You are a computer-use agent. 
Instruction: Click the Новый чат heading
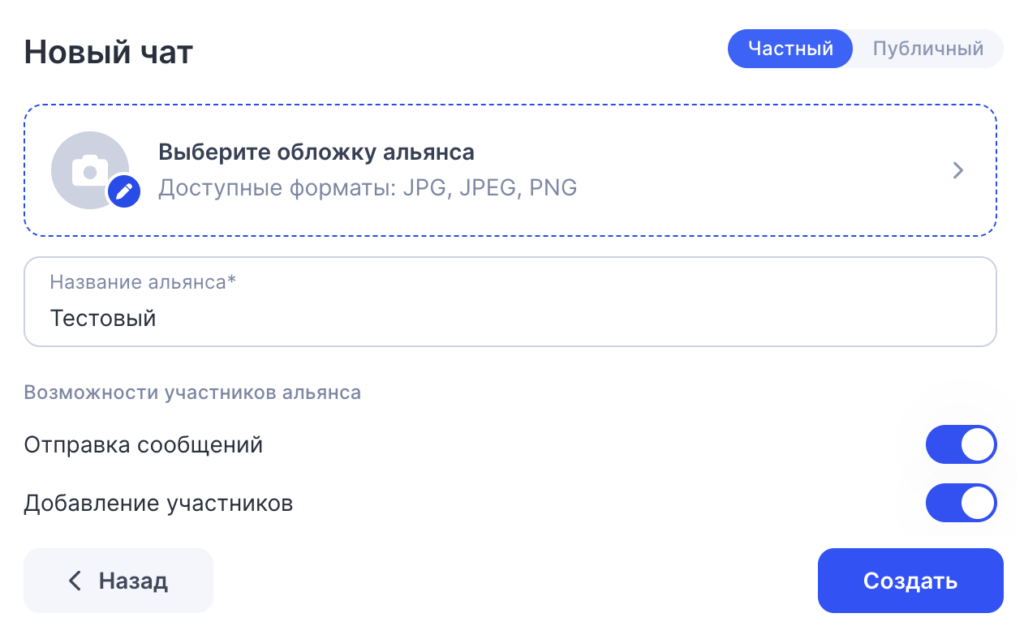108,52
